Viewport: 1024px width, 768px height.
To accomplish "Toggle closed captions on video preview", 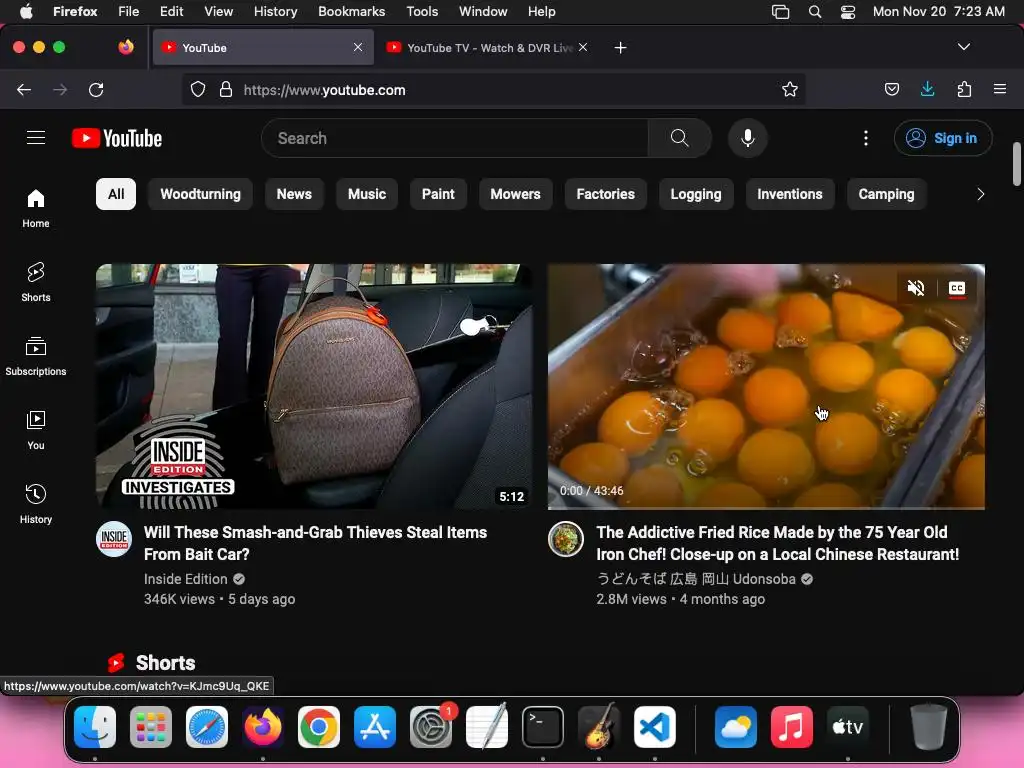I will (x=957, y=288).
